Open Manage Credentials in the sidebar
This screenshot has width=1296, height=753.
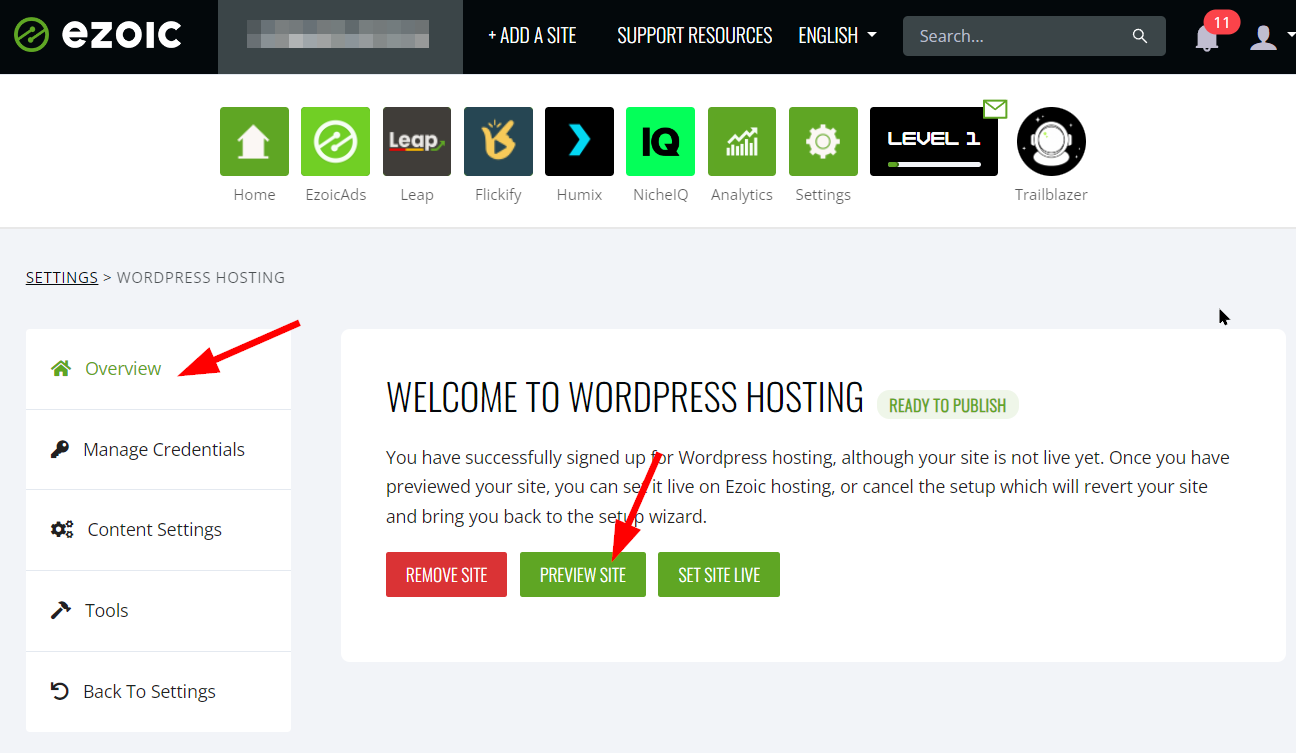[158, 449]
